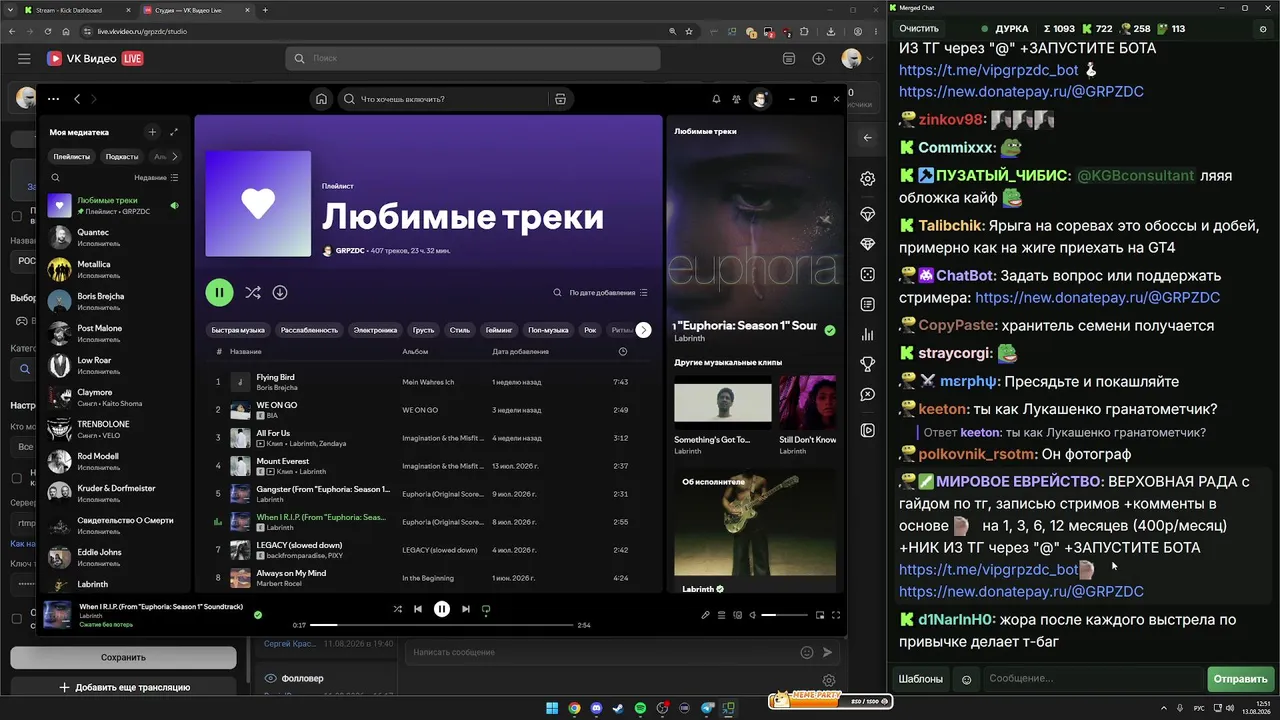Open the t.me/vipgrpzdc_bot link at top of chat

pyautogui.click(x=988, y=70)
